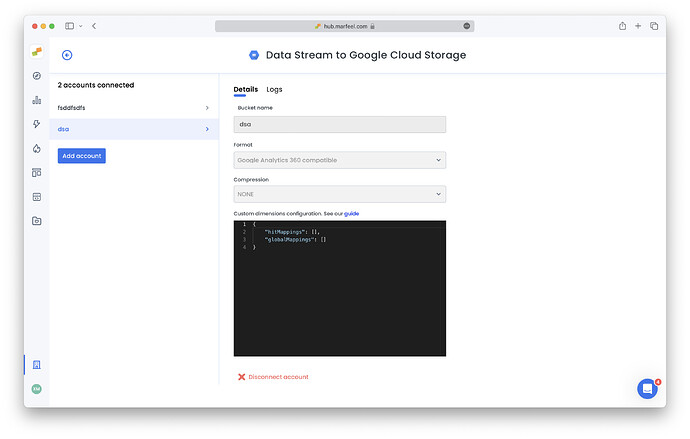
Task: Click the Add account button
Action: 82,156
